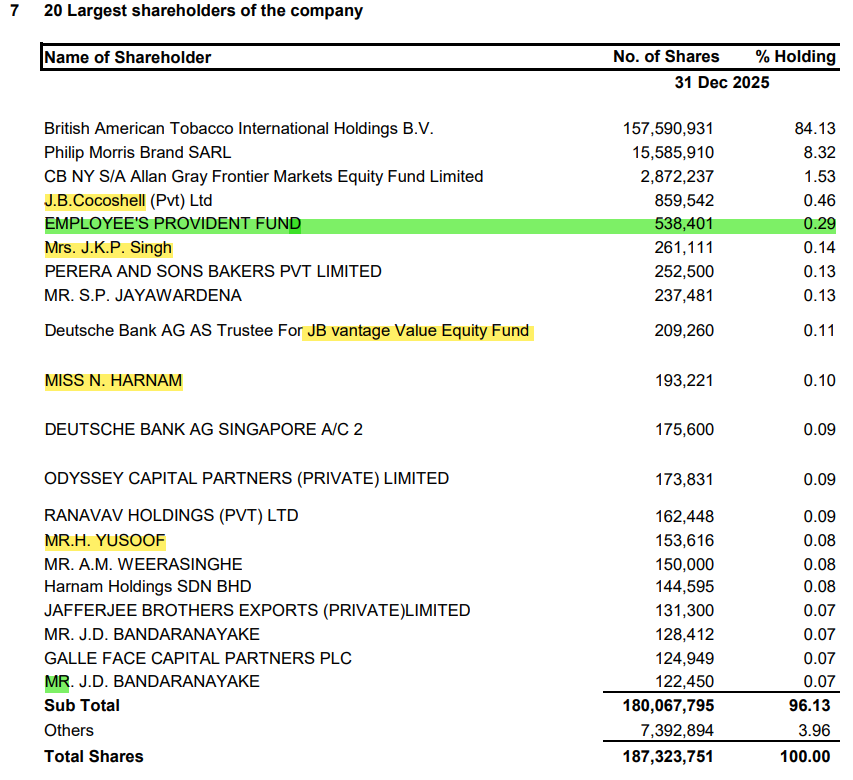This screenshot has width=853, height=780.
Task: Select the '% Holding' column header
Action: click(x=795, y=57)
